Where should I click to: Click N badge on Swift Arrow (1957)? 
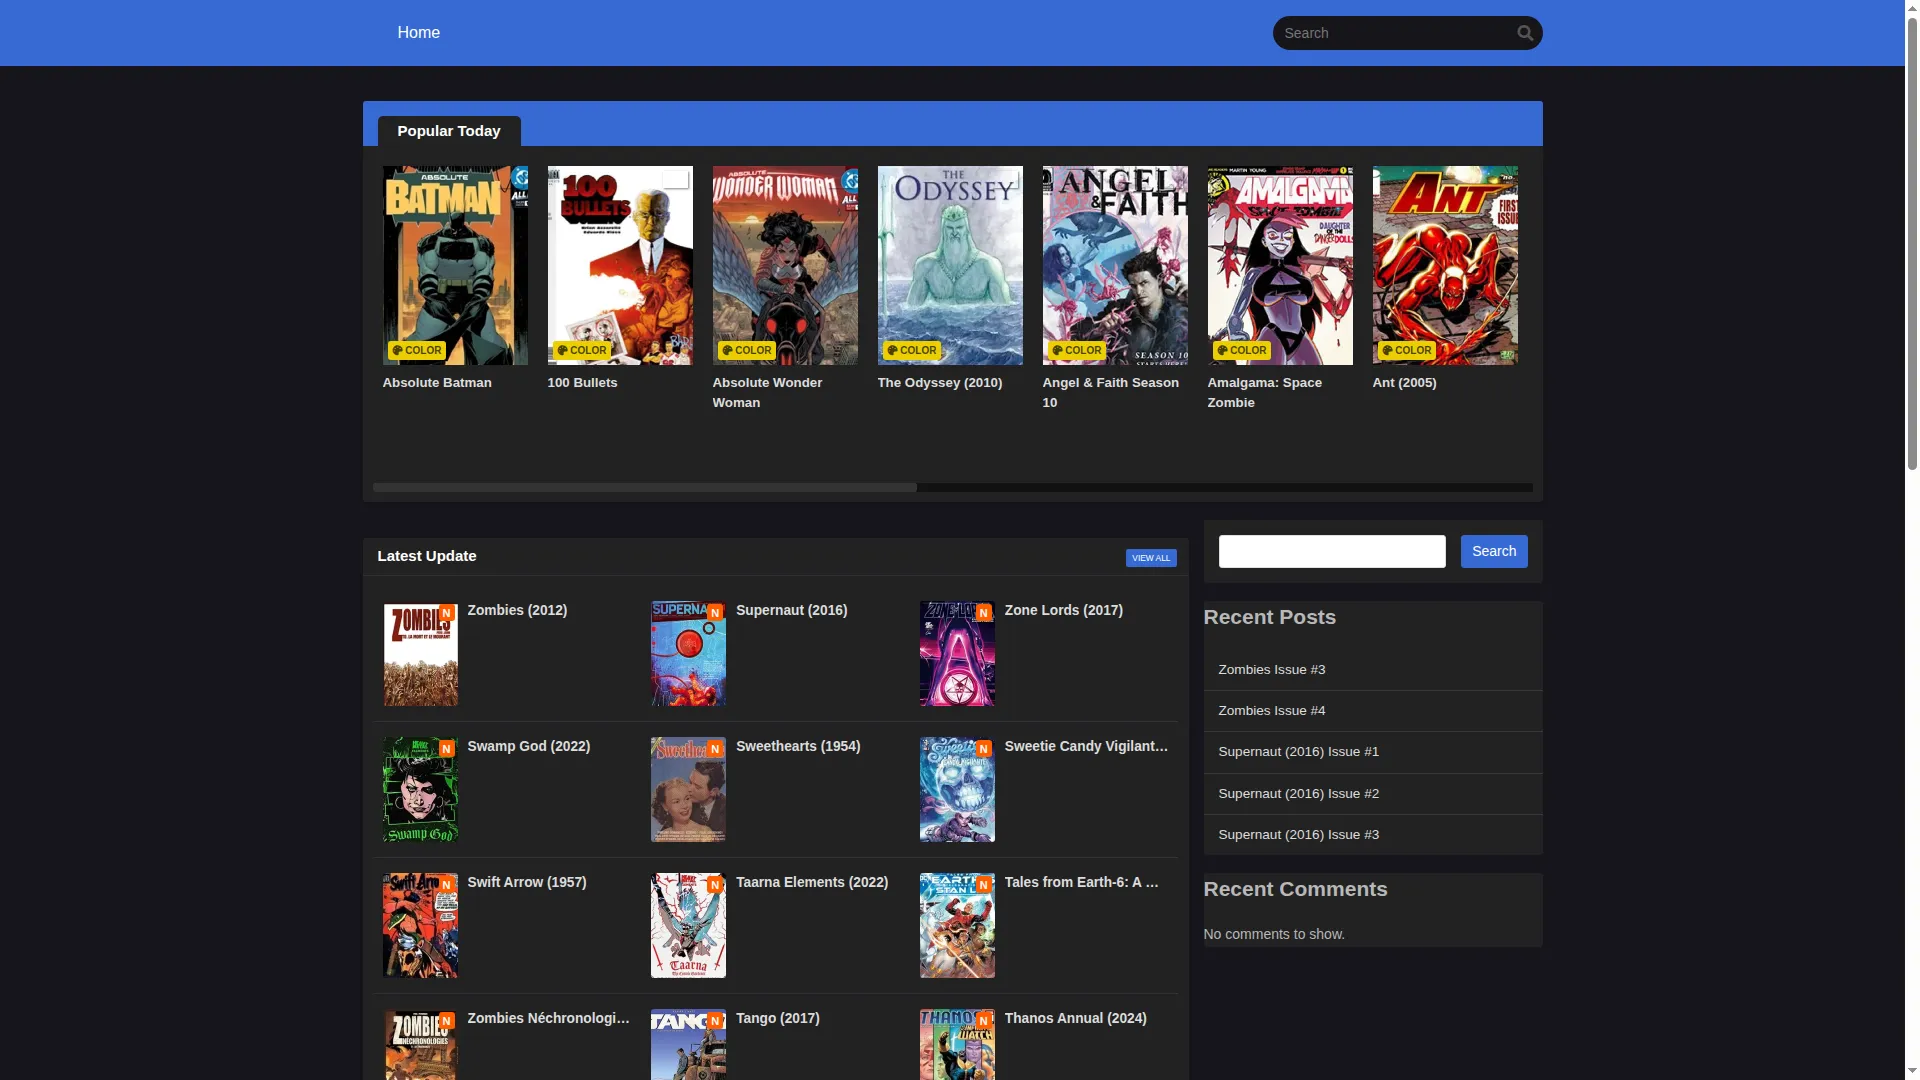[x=447, y=885]
